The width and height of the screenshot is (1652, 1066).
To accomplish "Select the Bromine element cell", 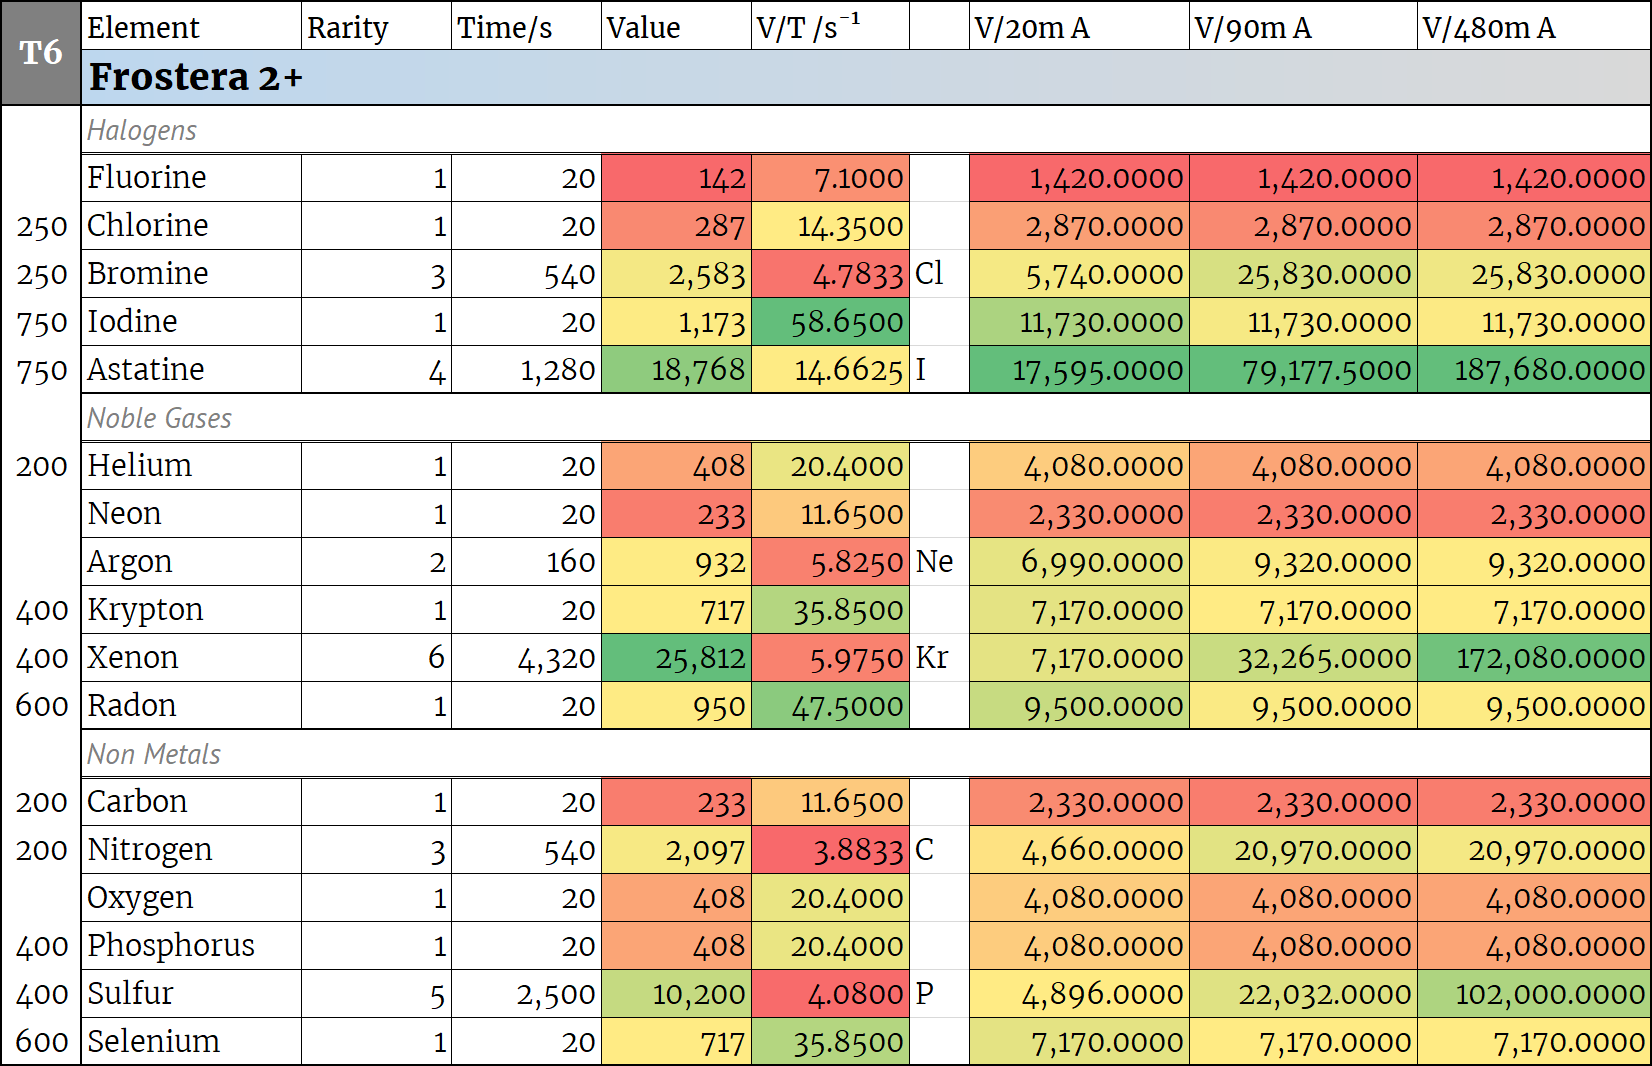I will (191, 274).
